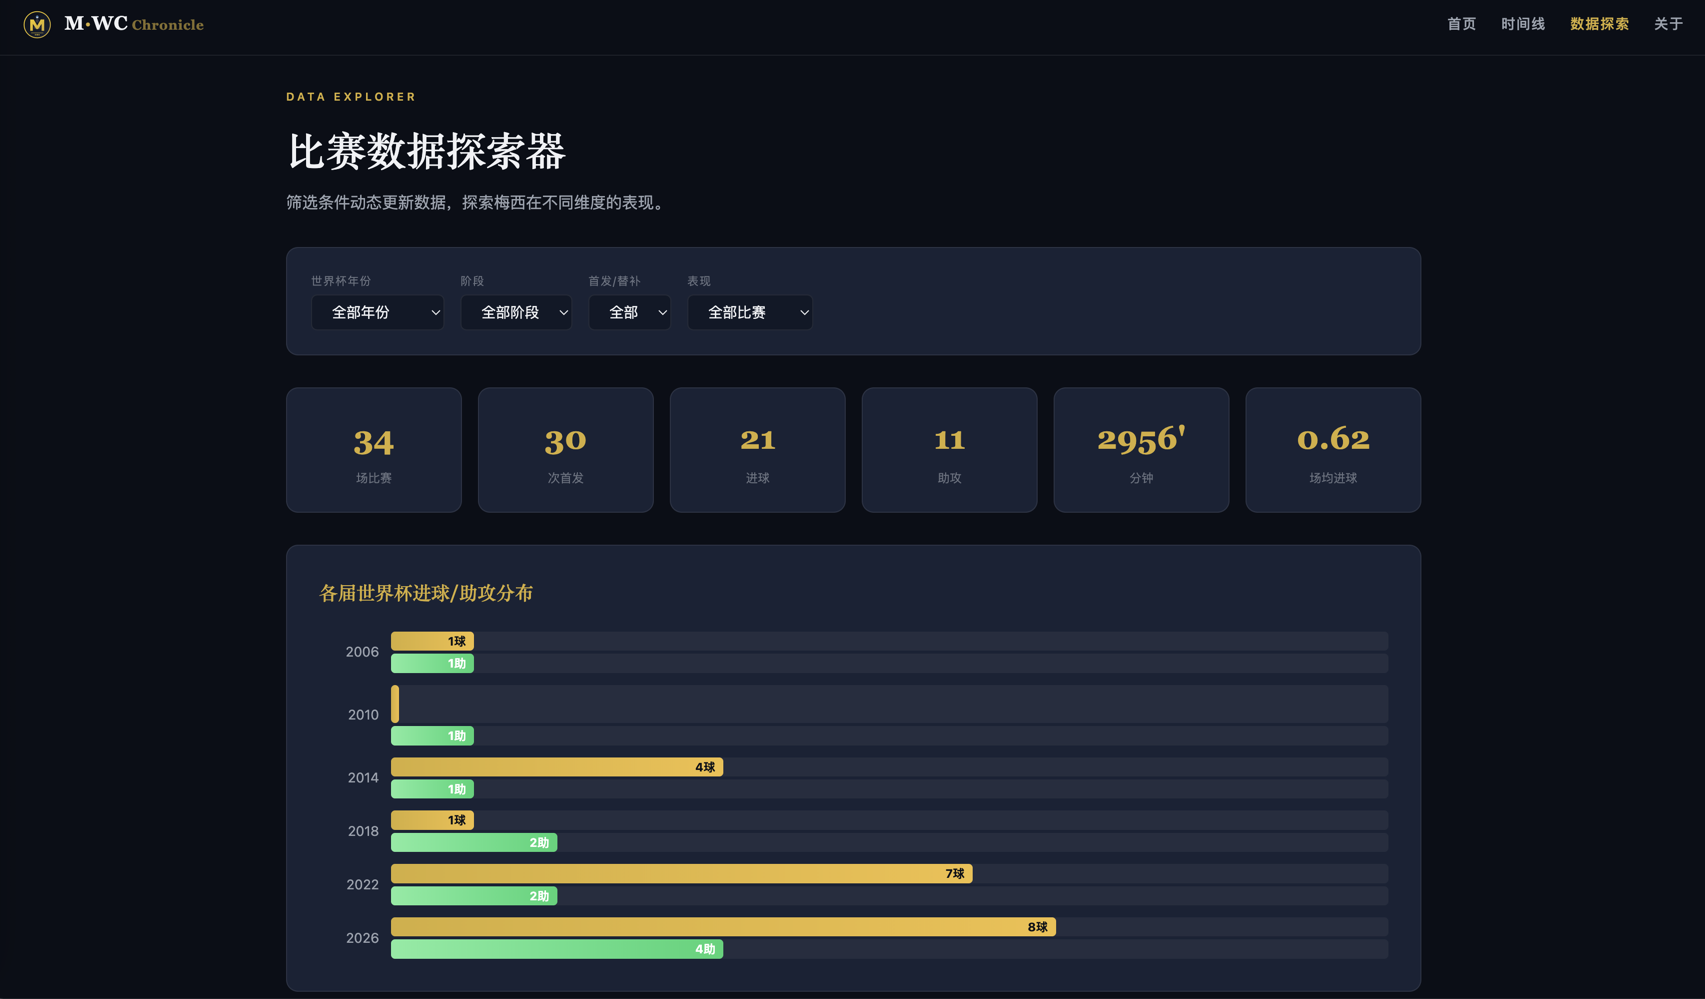Viewport: 1705px width, 999px height.
Task: Click the 2014 year label
Action: click(363, 778)
